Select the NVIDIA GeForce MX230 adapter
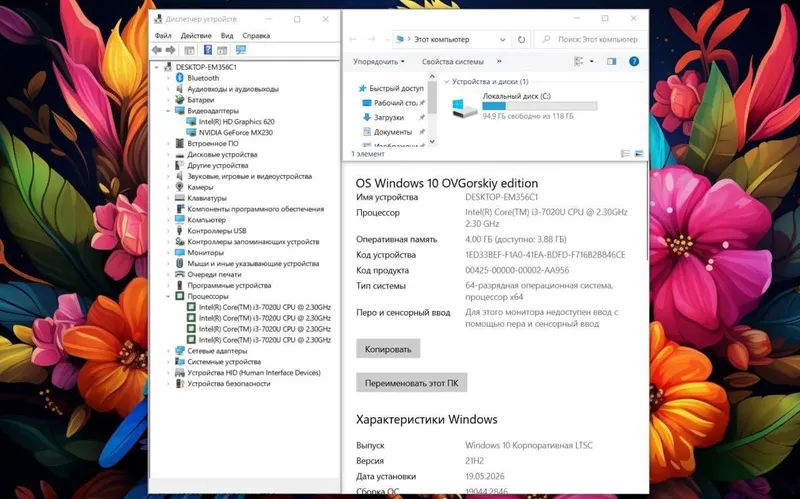Viewport: 800px width, 499px height. tap(235, 132)
